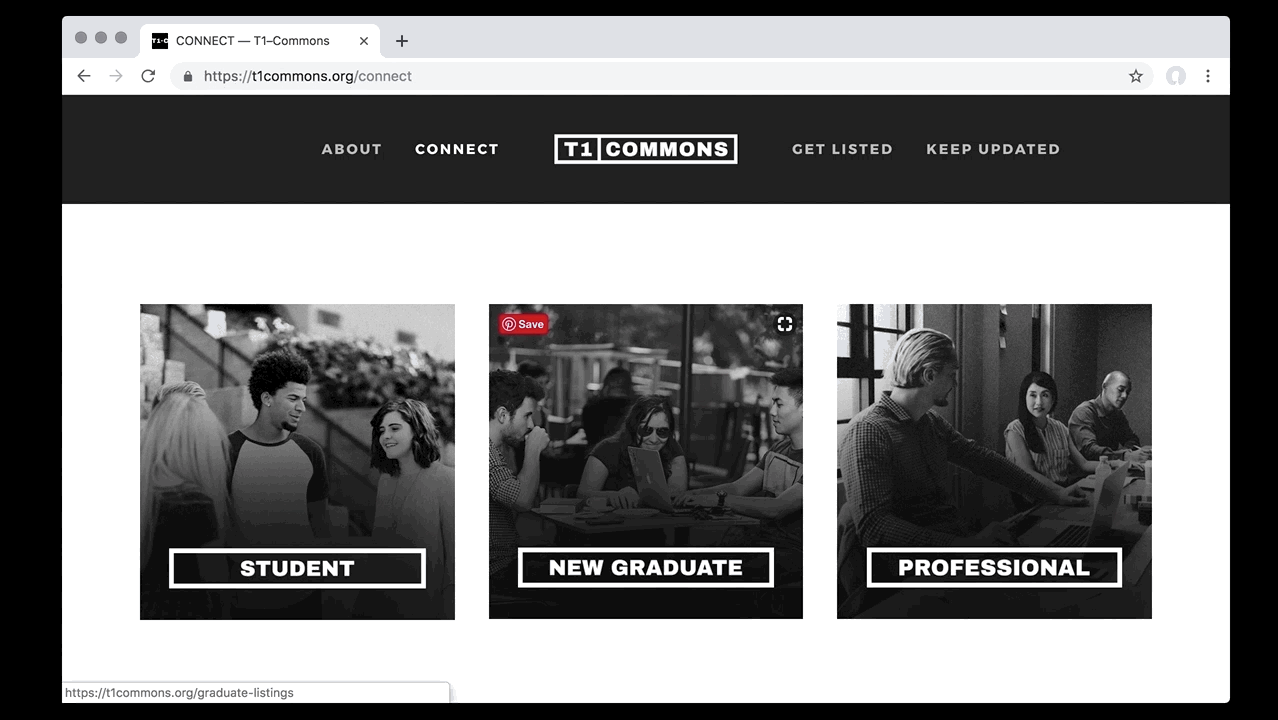Screen dimensions: 1278x720
Task: Close the CONNECT — T1–Commons tab
Action: (364, 41)
